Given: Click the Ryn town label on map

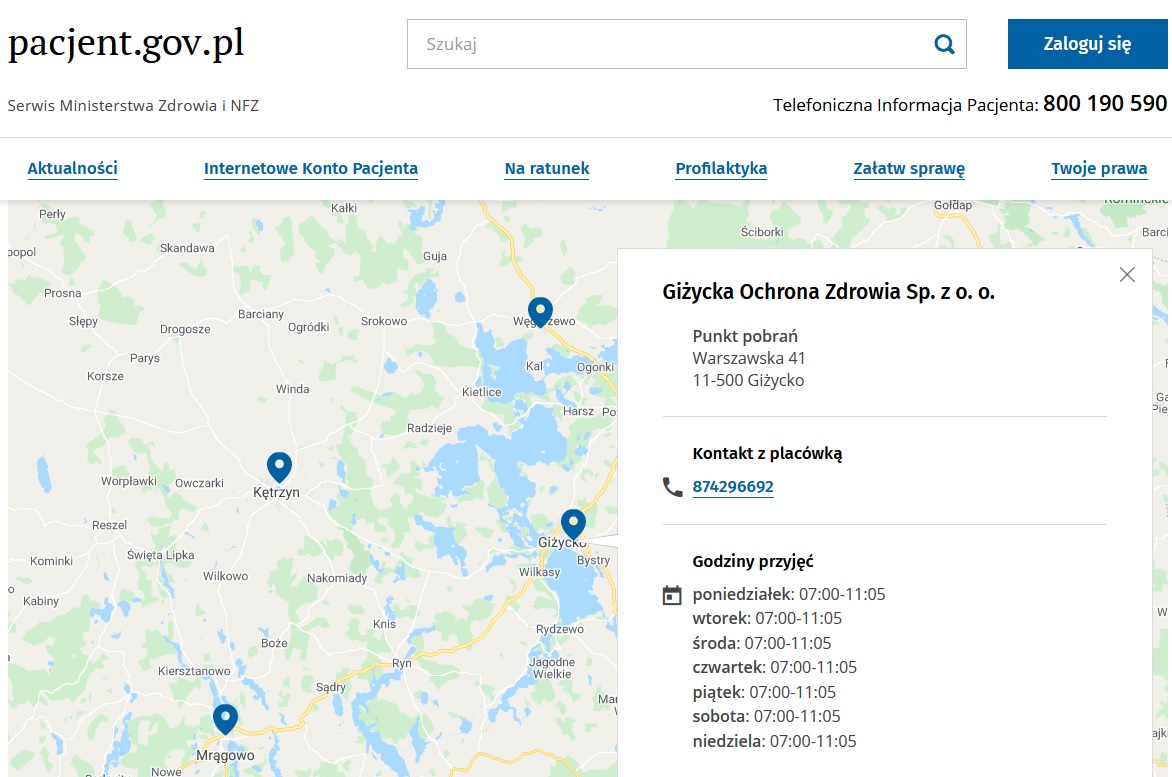Looking at the screenshot, I should click(x=401, y=663).
